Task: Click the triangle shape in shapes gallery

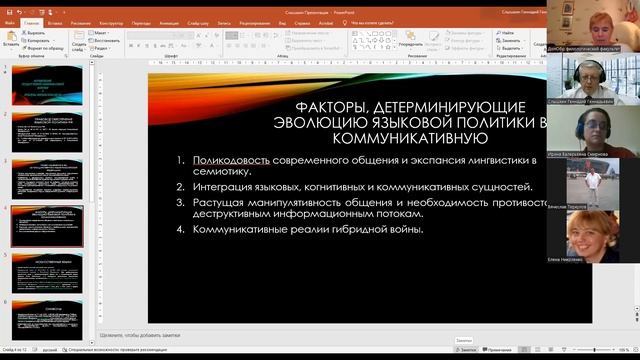Action: [355, 40]
